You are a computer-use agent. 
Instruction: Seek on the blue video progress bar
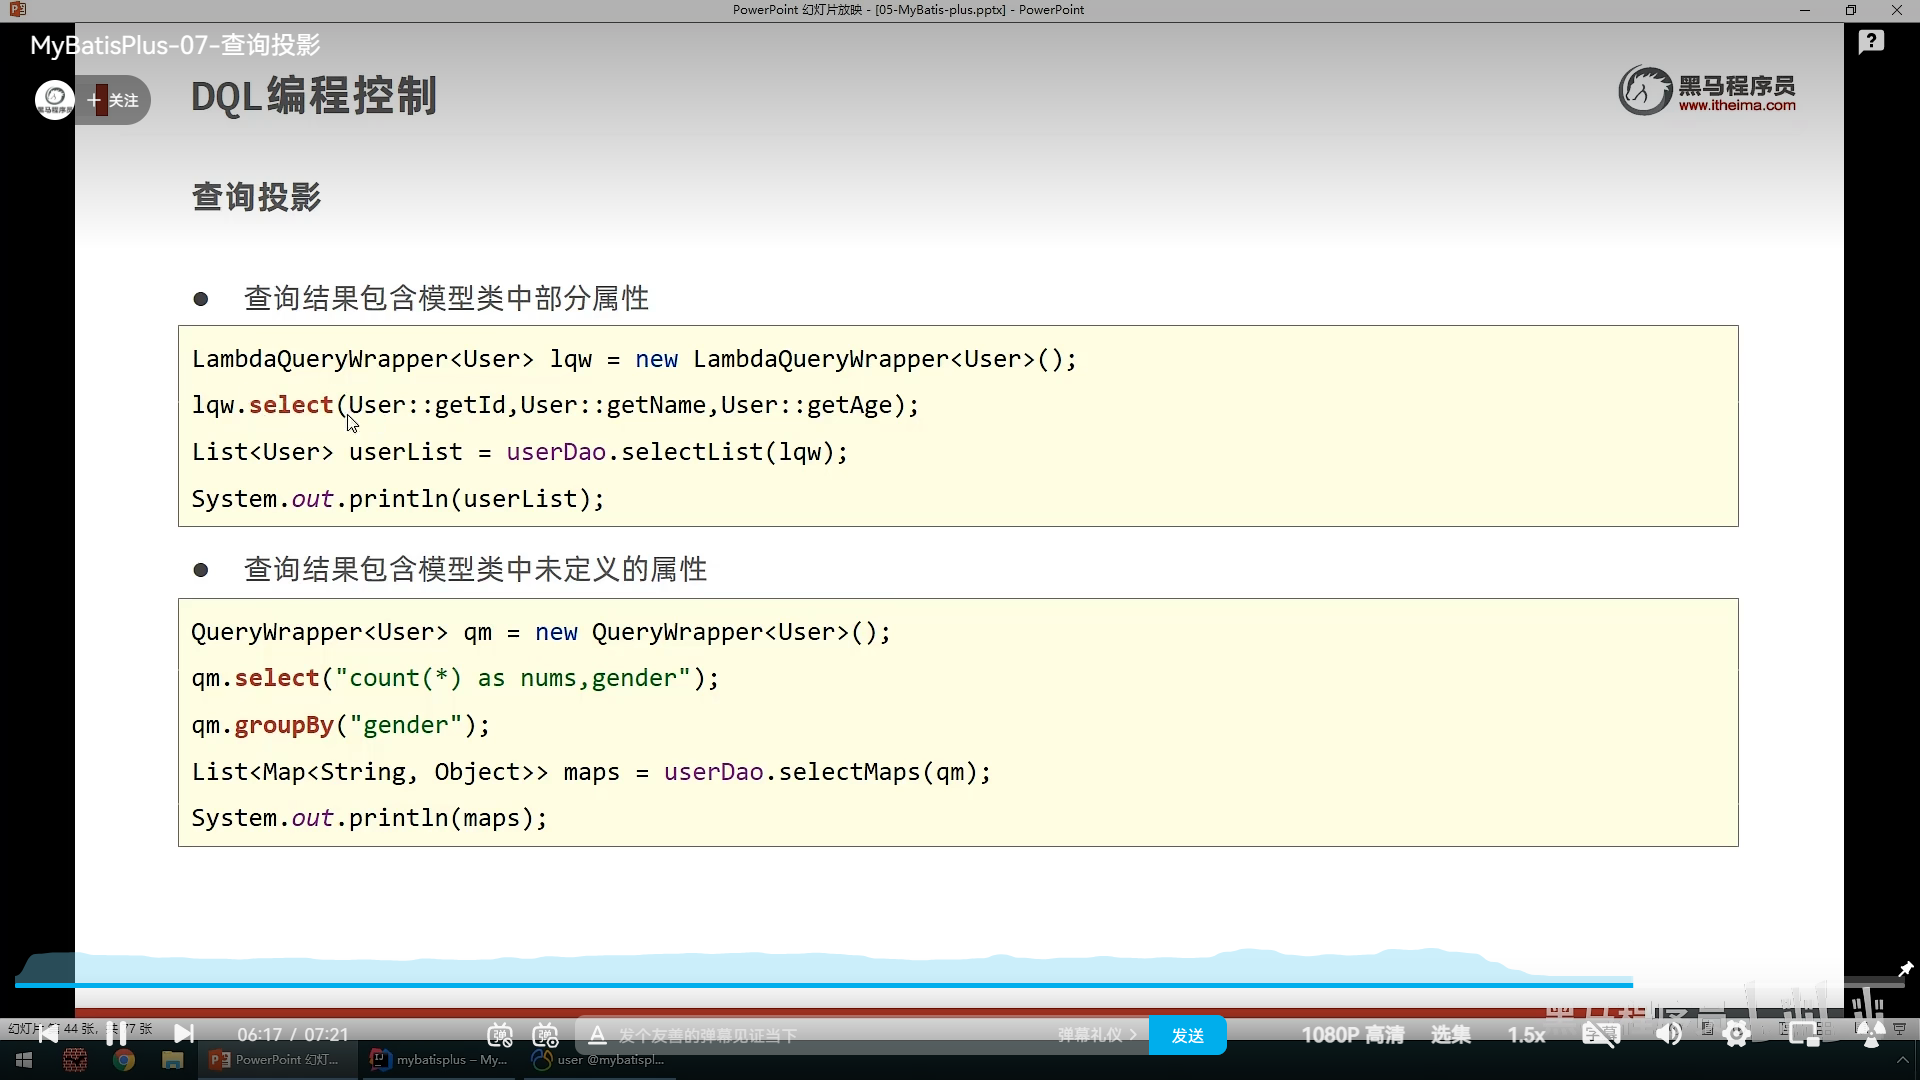click(800, 985)
